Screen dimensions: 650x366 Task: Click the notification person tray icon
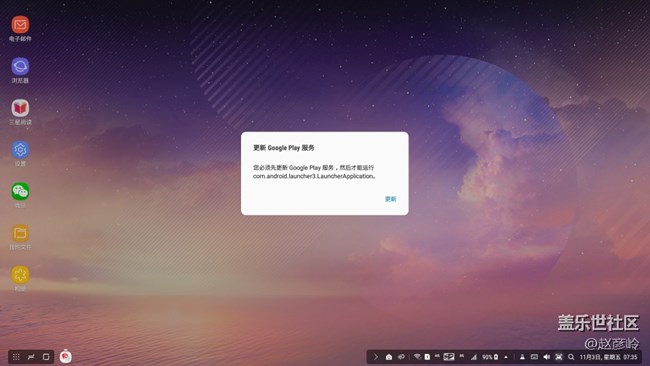(x=522, y=357)
